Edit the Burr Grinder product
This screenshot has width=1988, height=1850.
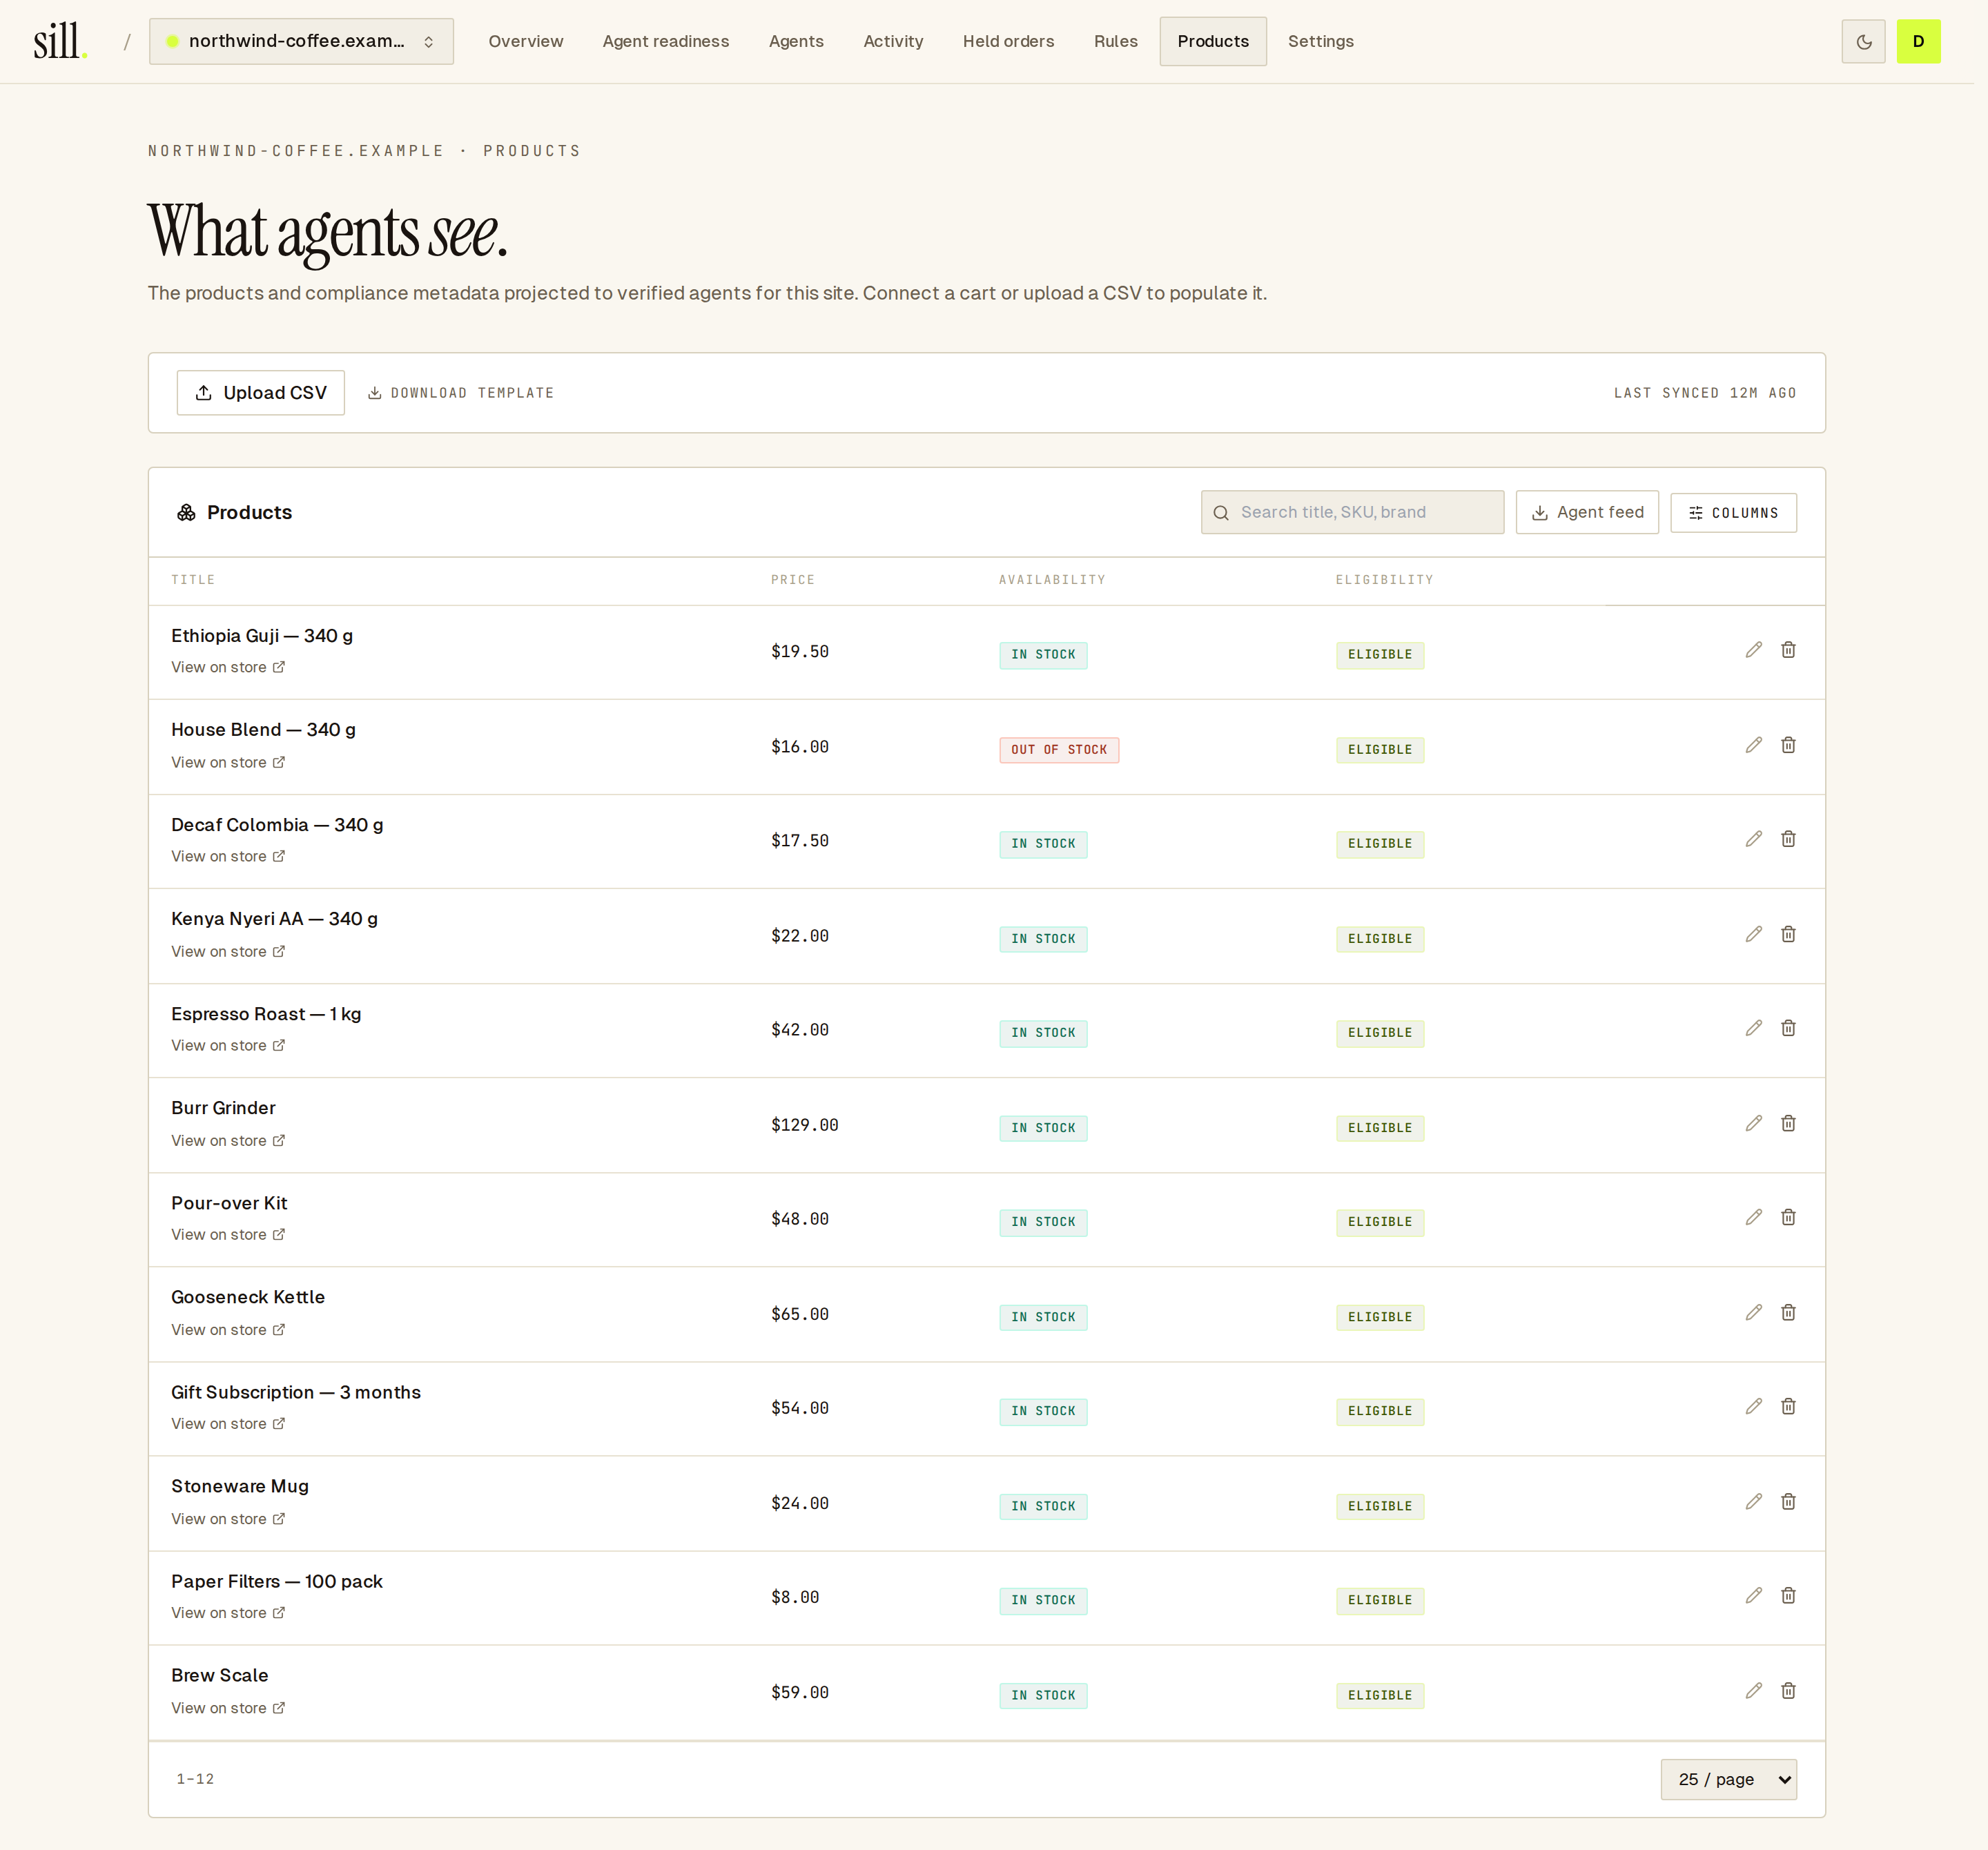pos(1753,1123)
